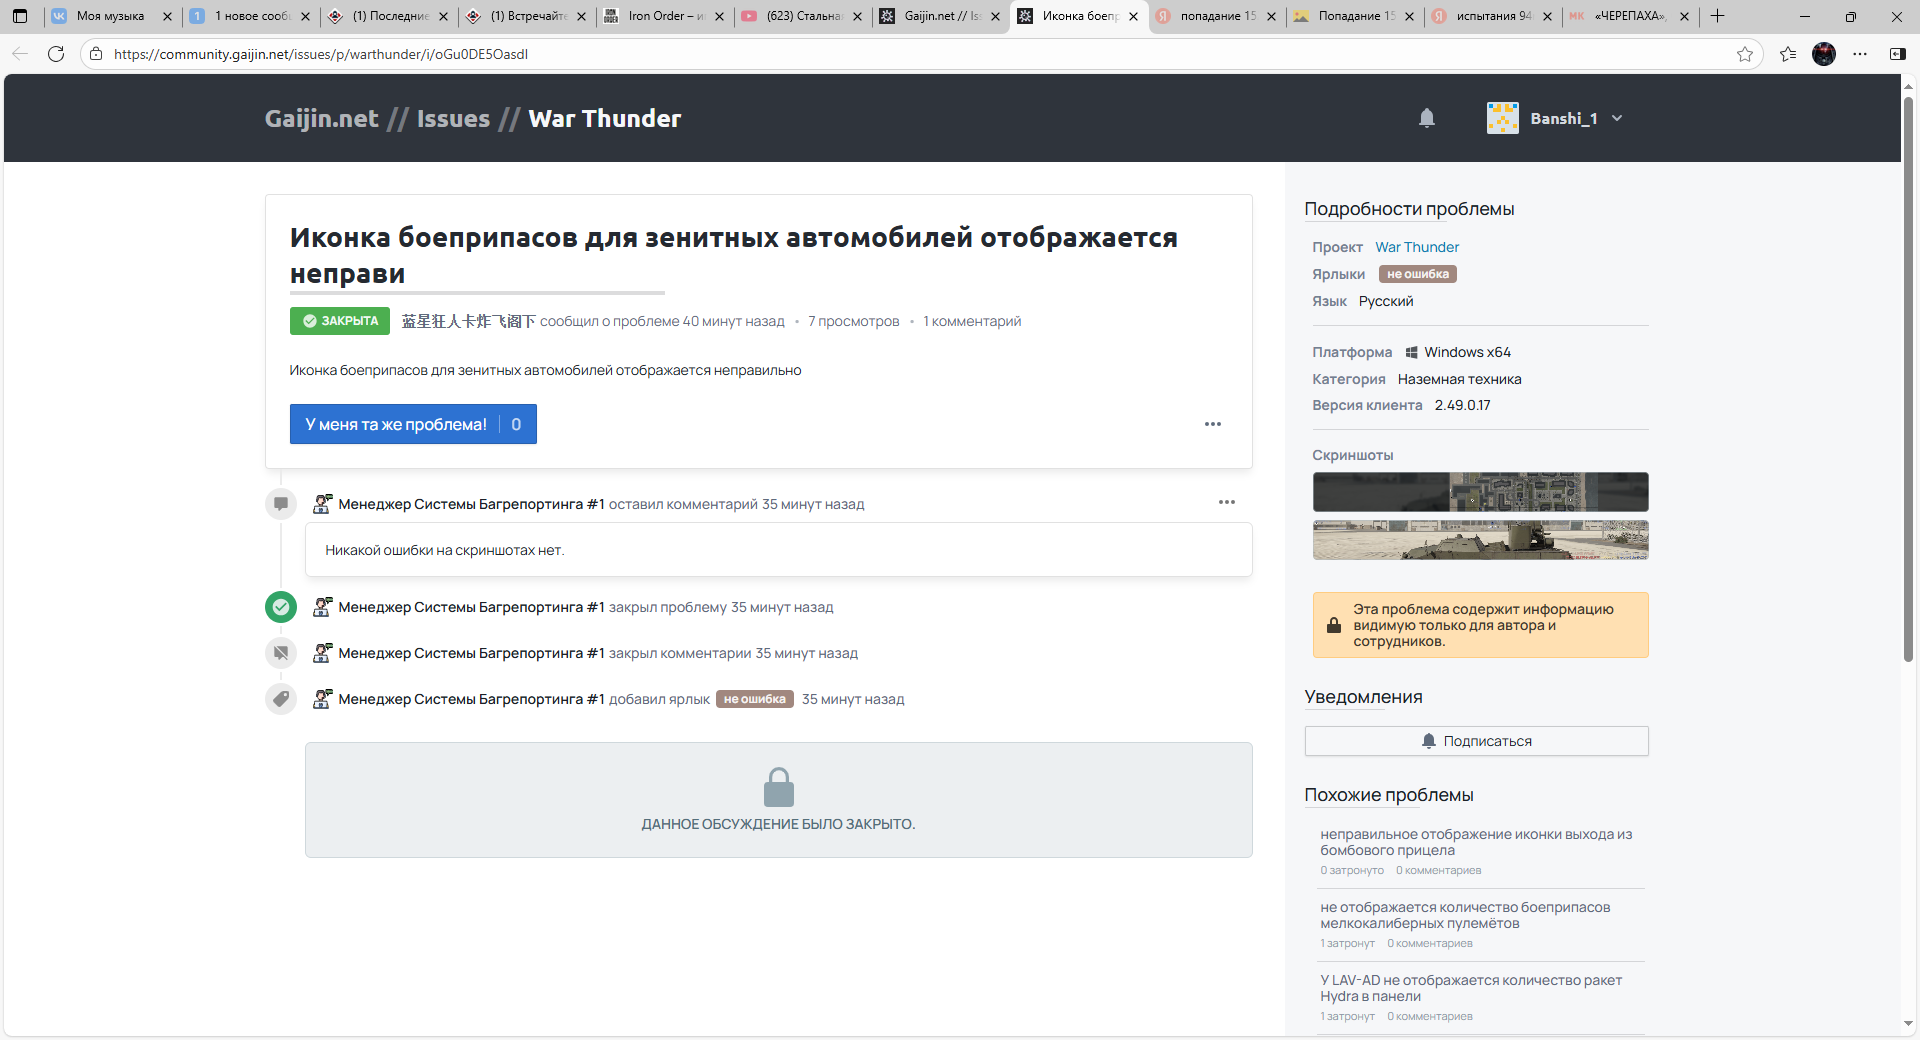Click 'У меня та же проблема!' button
This screenshot has height=1040, width=1920.
point(413,424)
